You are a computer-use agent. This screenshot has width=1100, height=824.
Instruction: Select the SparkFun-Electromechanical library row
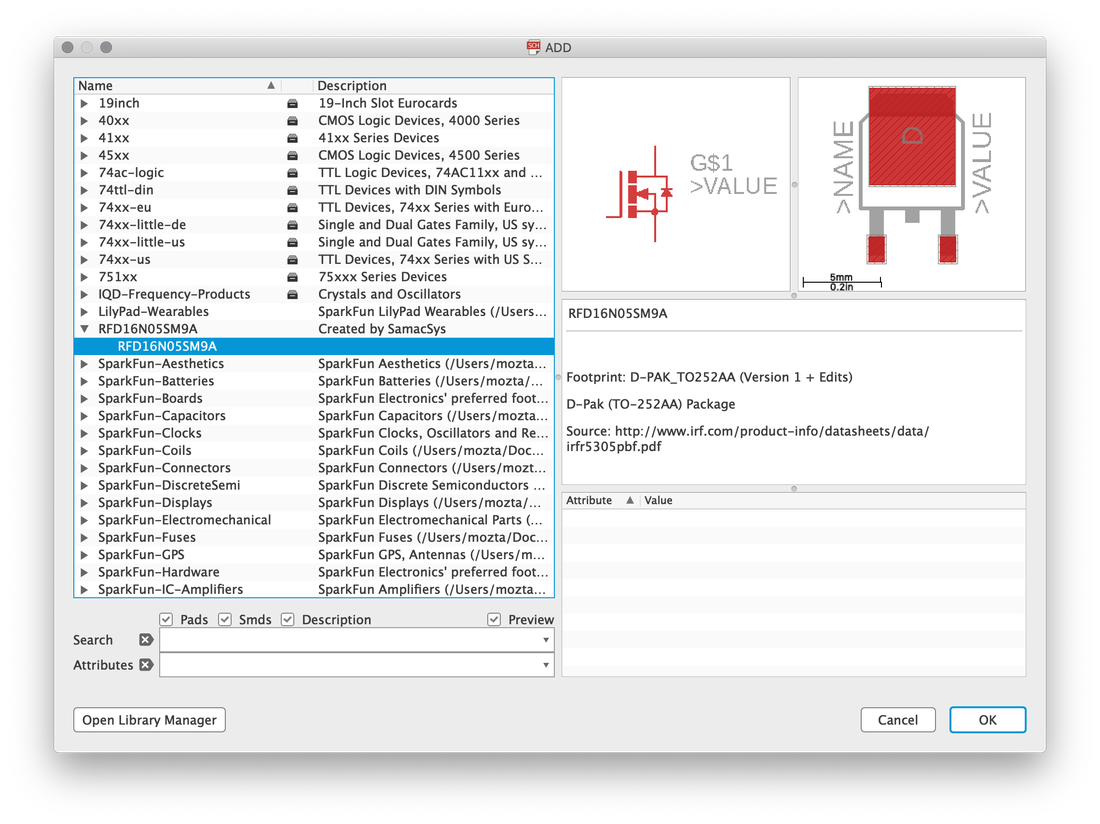(314, 520)
